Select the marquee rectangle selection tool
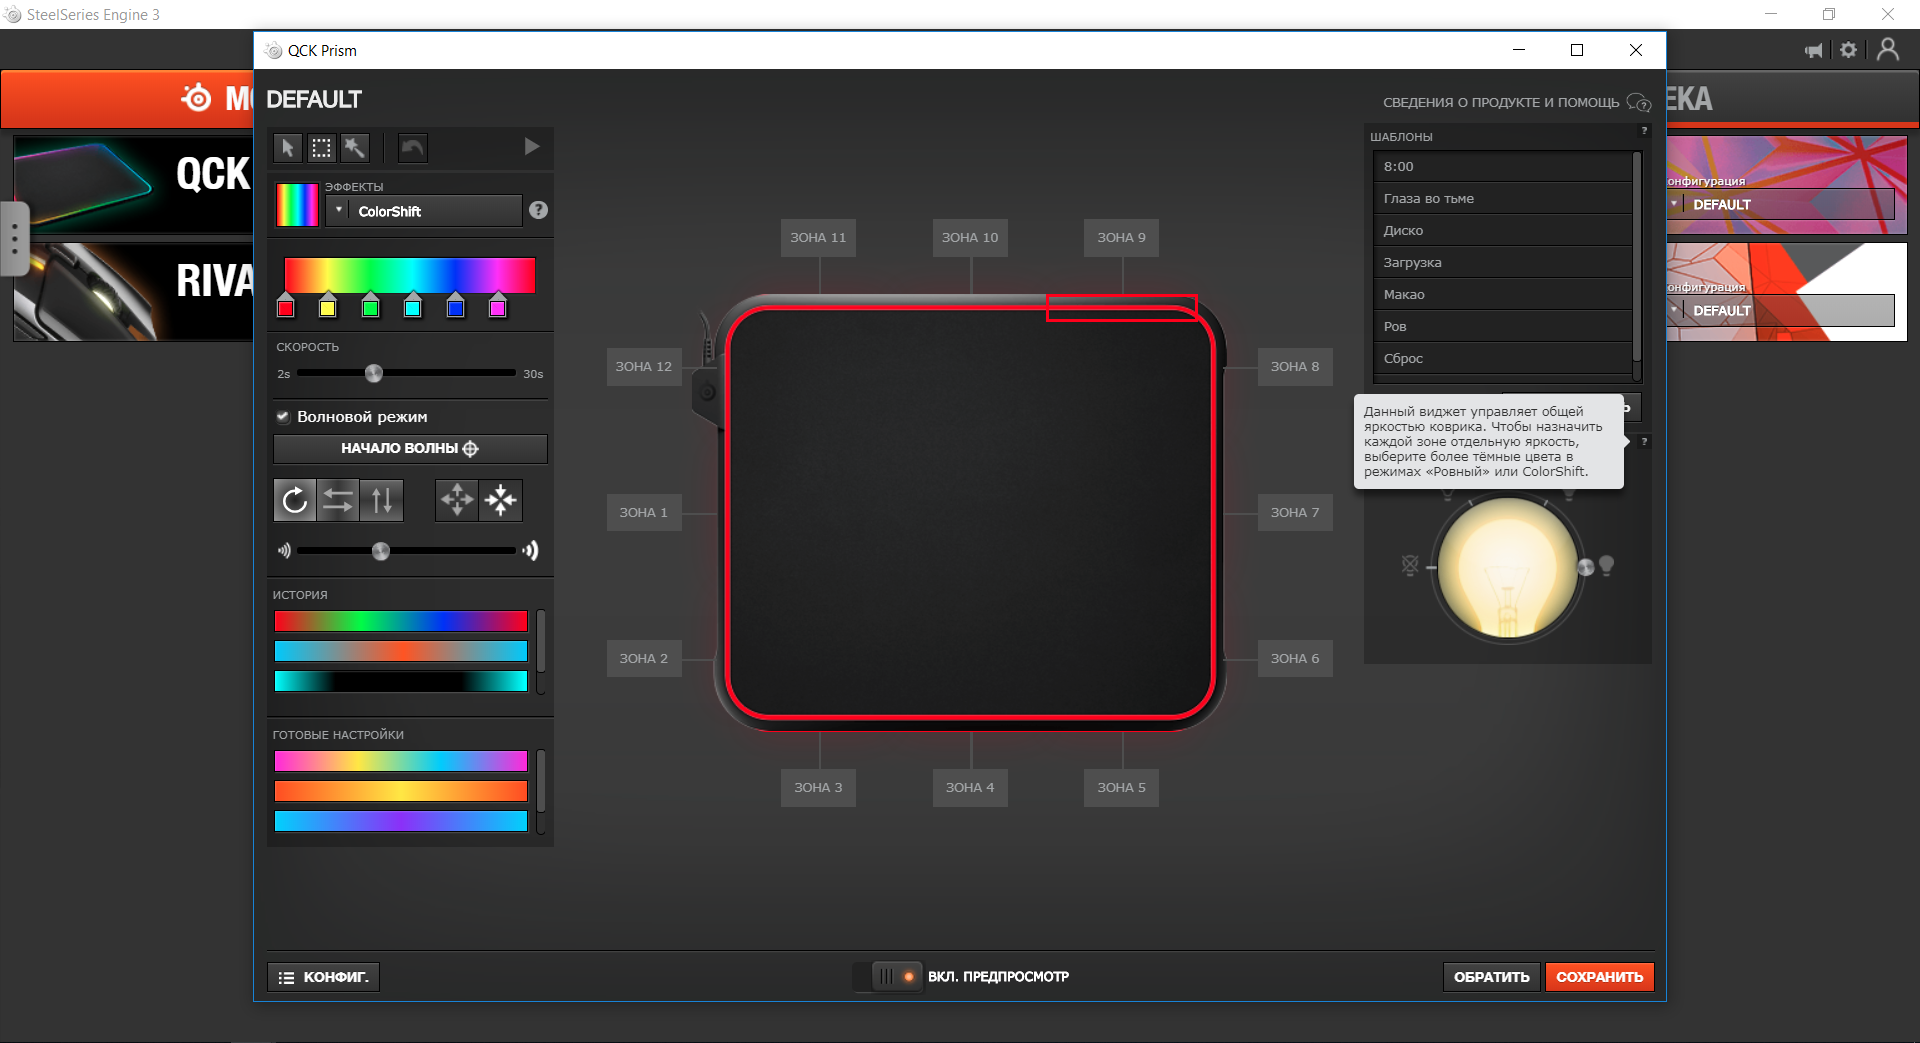The image size is (1920, 1043). (322, 148)
